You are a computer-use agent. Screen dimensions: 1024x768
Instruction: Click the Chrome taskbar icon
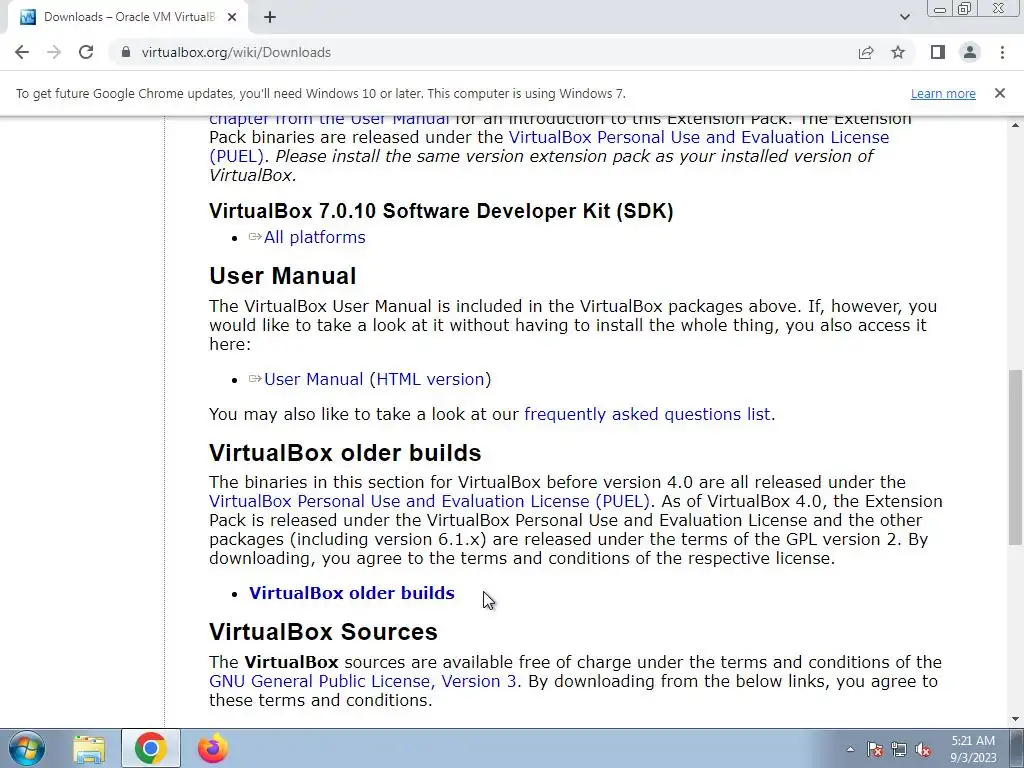tap(150, 749)
